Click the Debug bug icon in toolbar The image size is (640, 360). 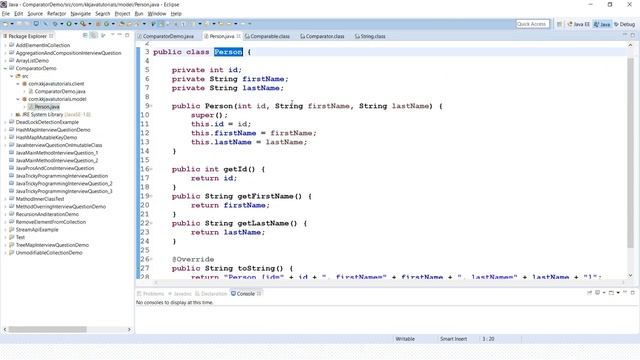(x=55, y=24)
